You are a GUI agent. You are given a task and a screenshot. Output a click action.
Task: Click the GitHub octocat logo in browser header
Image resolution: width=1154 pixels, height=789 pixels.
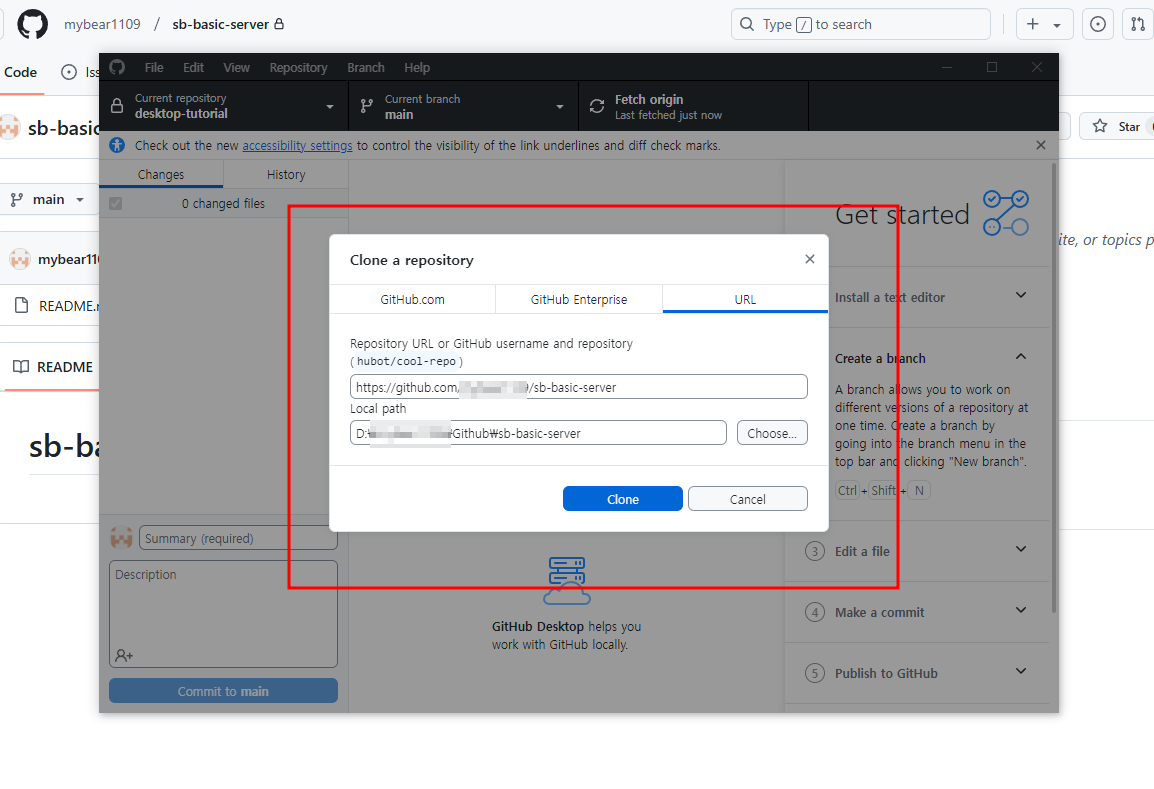(32, 24)
